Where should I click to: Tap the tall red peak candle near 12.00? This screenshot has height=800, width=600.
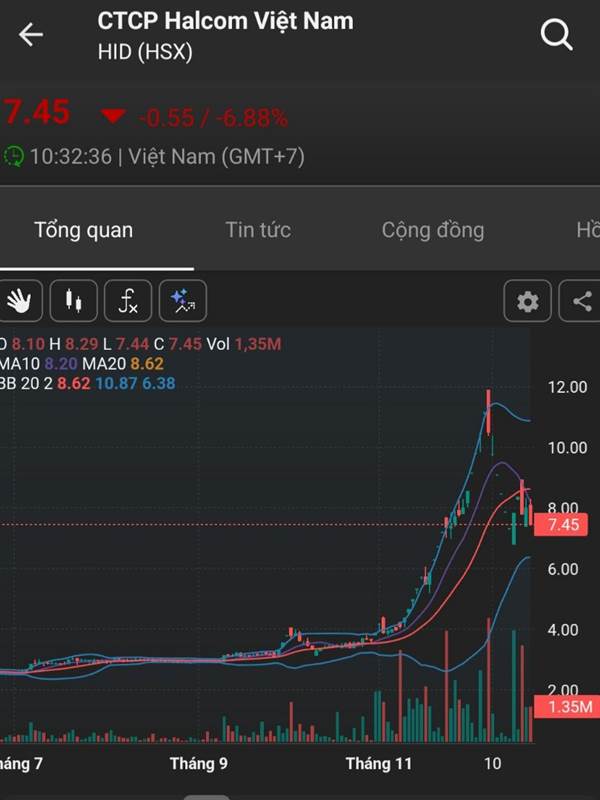tap(489, 412)
